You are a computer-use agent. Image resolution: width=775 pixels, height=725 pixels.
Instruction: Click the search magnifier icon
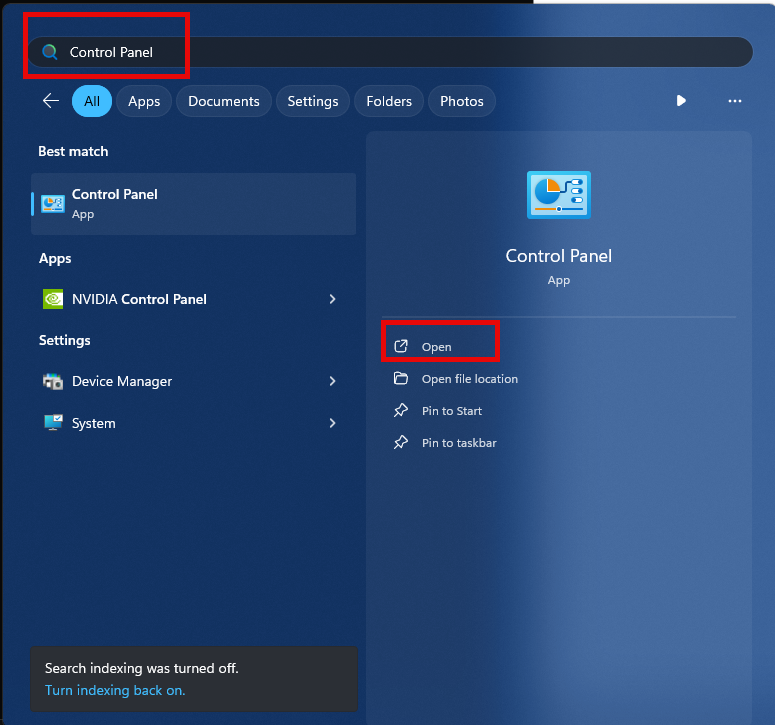coord(49,52)
